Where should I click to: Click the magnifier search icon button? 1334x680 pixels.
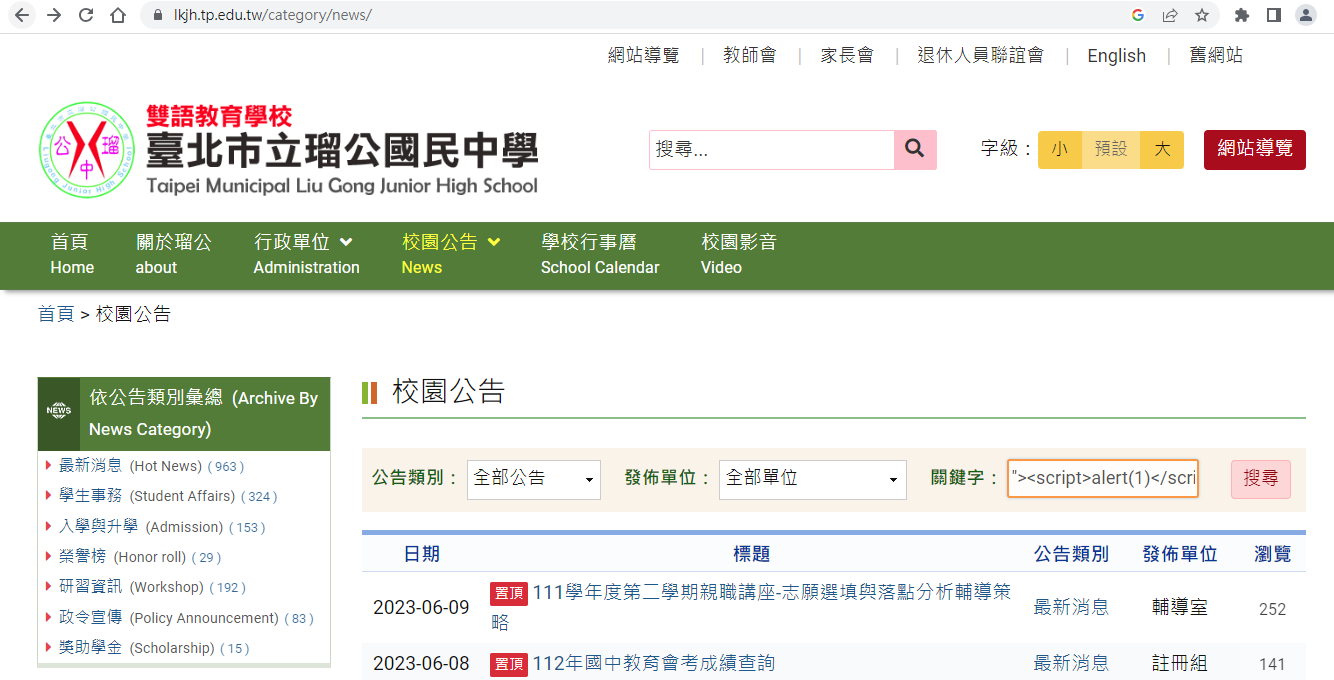pos(915,149)
